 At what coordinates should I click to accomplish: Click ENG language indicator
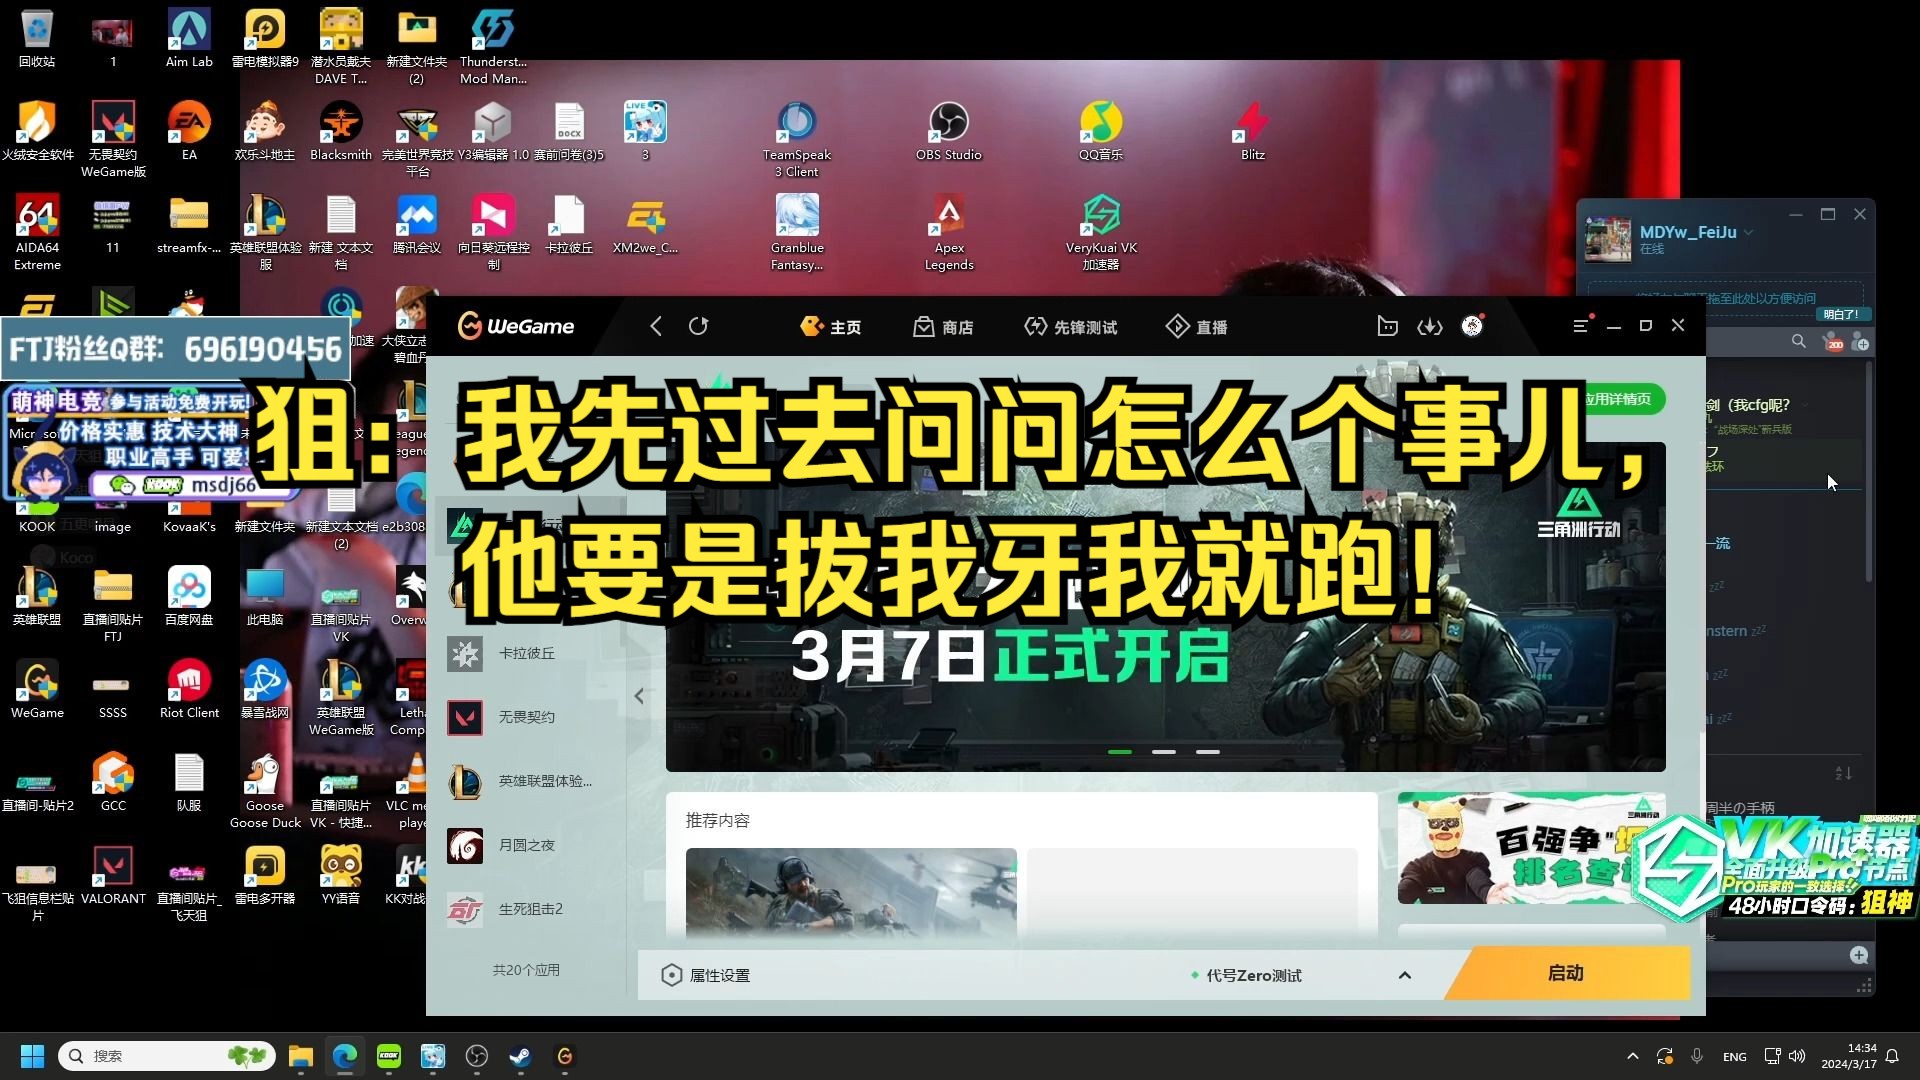click(x=1735, y=1057)
